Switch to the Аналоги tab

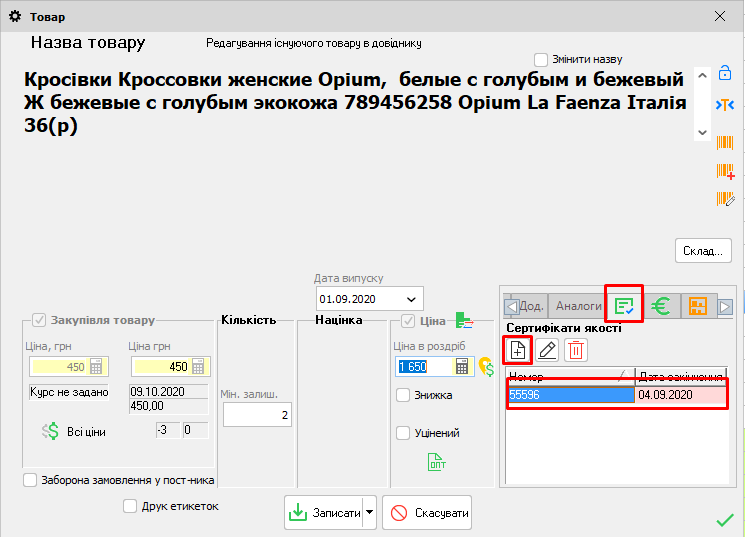point(578,306)
